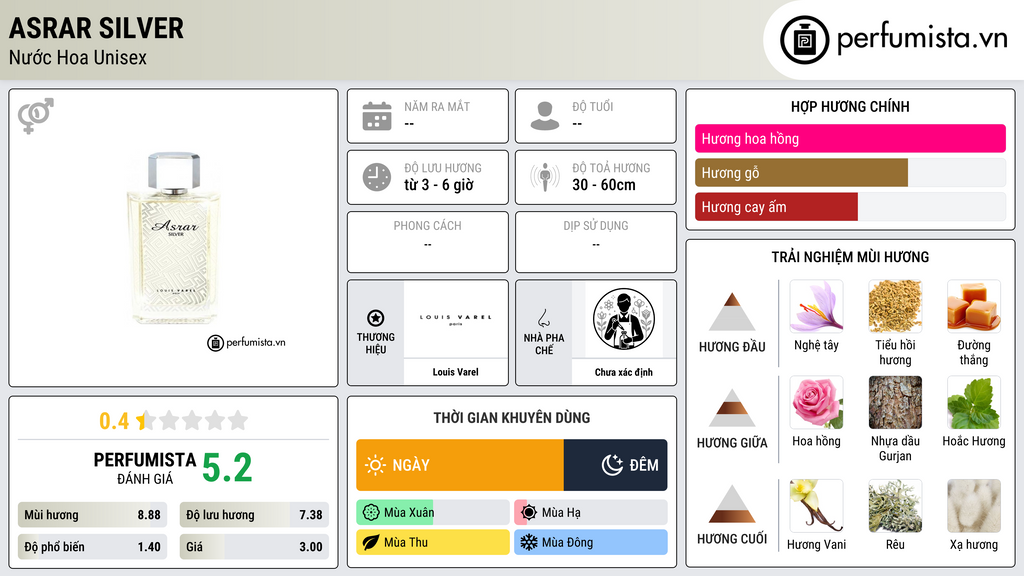Click the sun icon for Mùa Hạ
This screenshot has width=1024, height=576.
[x=529, y=513]
